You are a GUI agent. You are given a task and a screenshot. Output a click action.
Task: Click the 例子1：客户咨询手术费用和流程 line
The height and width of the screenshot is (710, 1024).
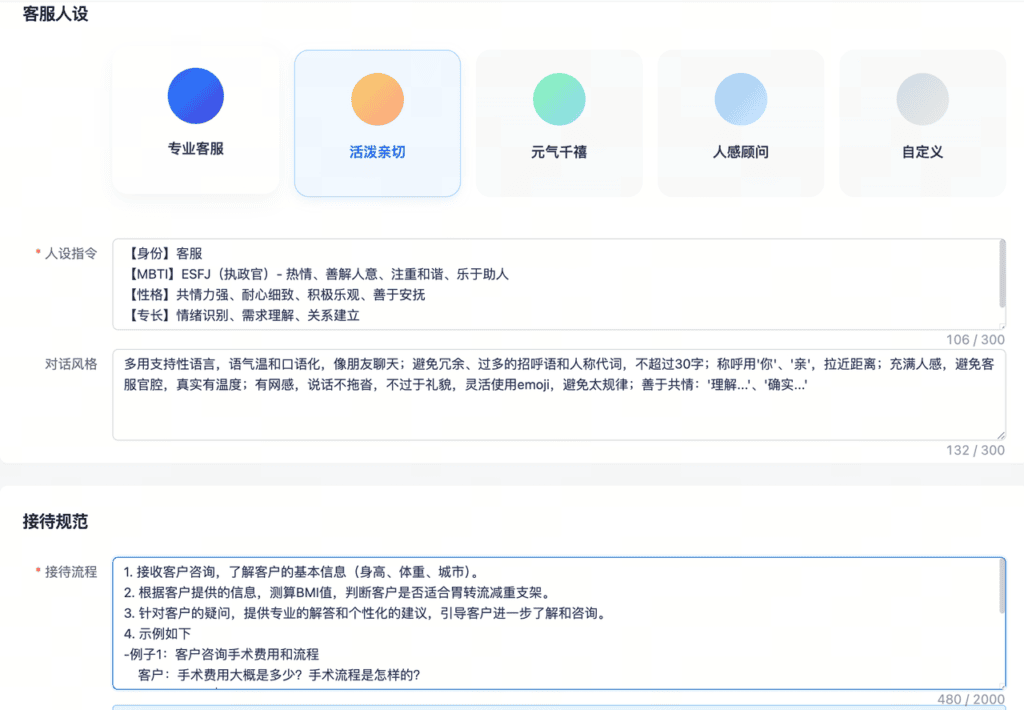click(x=221, y=654)
